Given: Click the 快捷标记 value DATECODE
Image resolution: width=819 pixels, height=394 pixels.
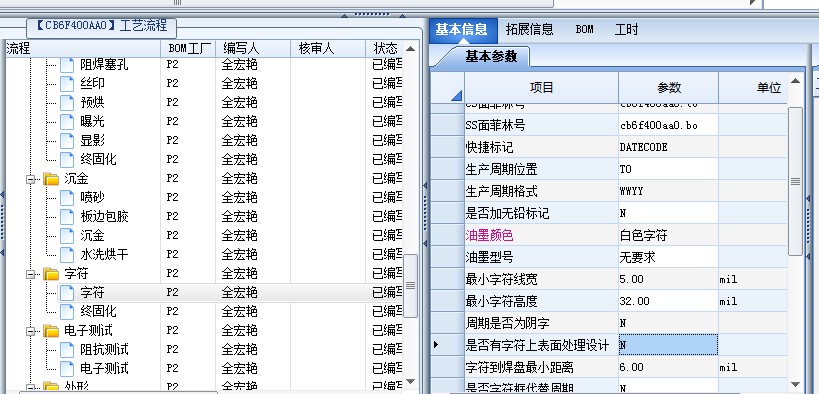Looking at the screenshot, I should point(668,147).
